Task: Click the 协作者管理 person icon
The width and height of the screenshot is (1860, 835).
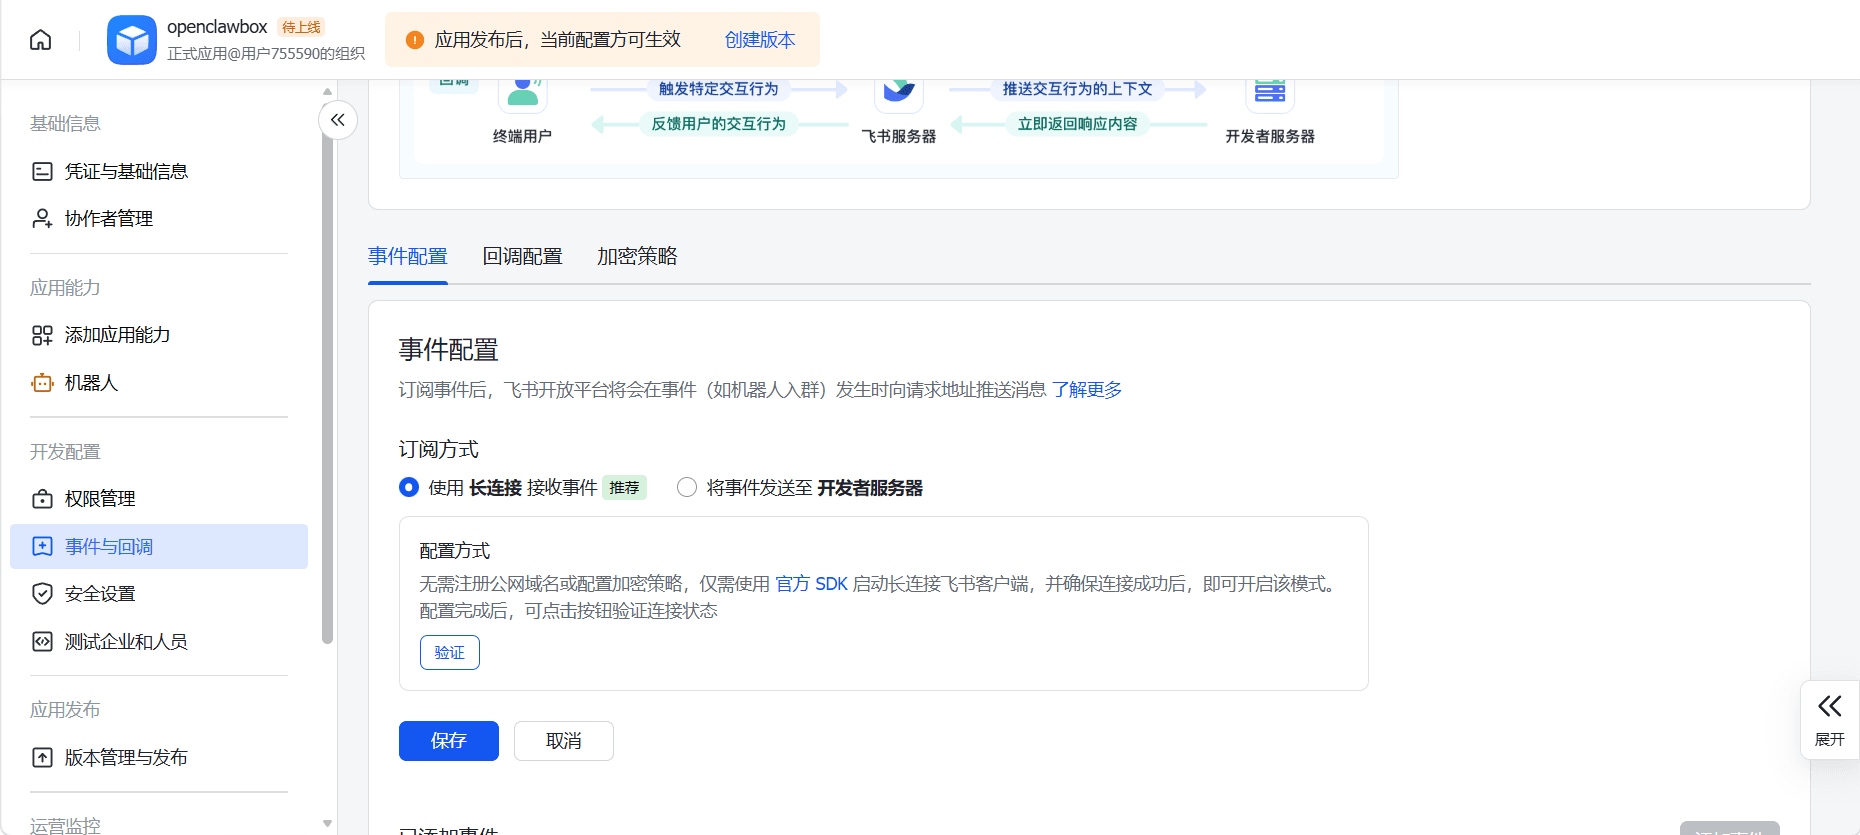Action: 42,219
